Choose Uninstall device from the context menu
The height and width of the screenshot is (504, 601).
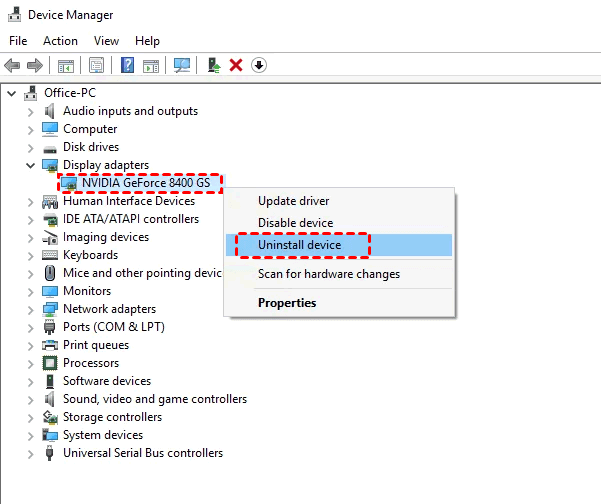coord(299,245)
